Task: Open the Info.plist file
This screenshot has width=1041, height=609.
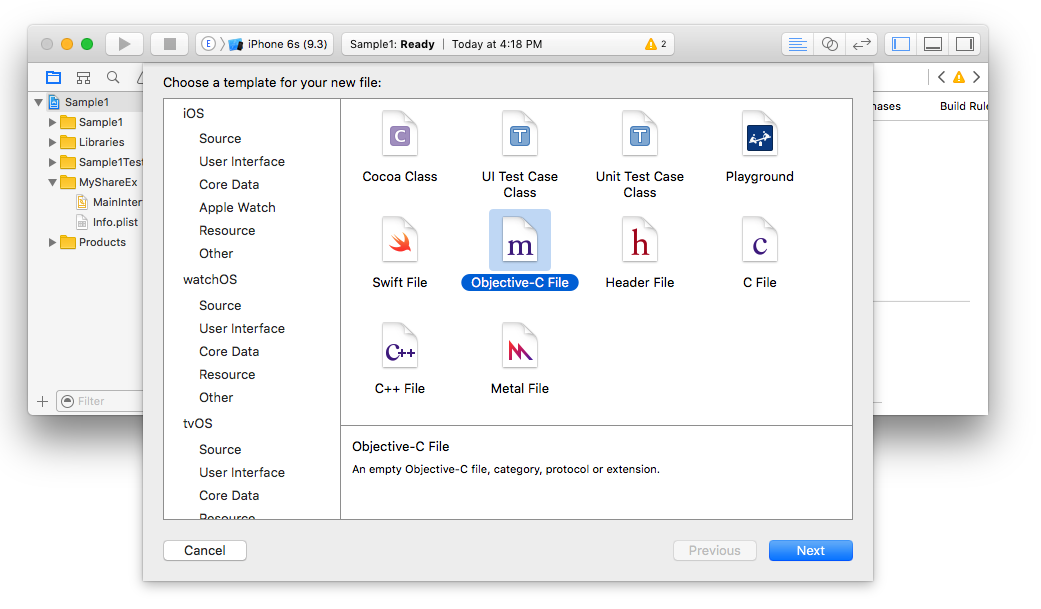Action: [116, 222]
